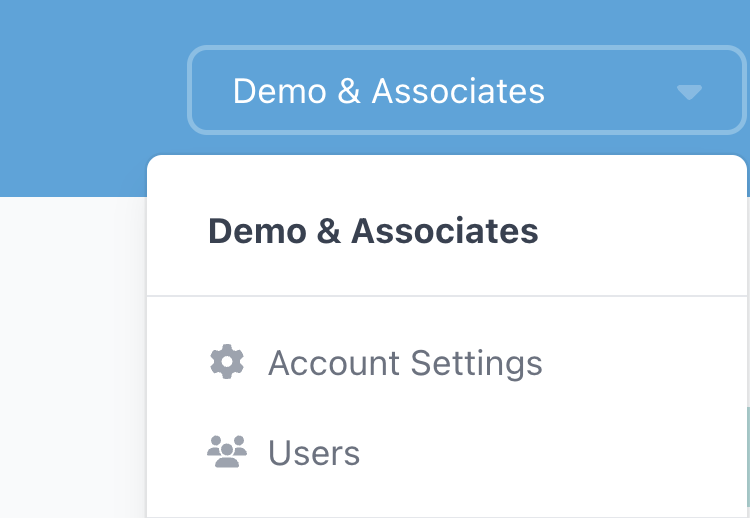Click the divider line under menu header

[447, 296]
